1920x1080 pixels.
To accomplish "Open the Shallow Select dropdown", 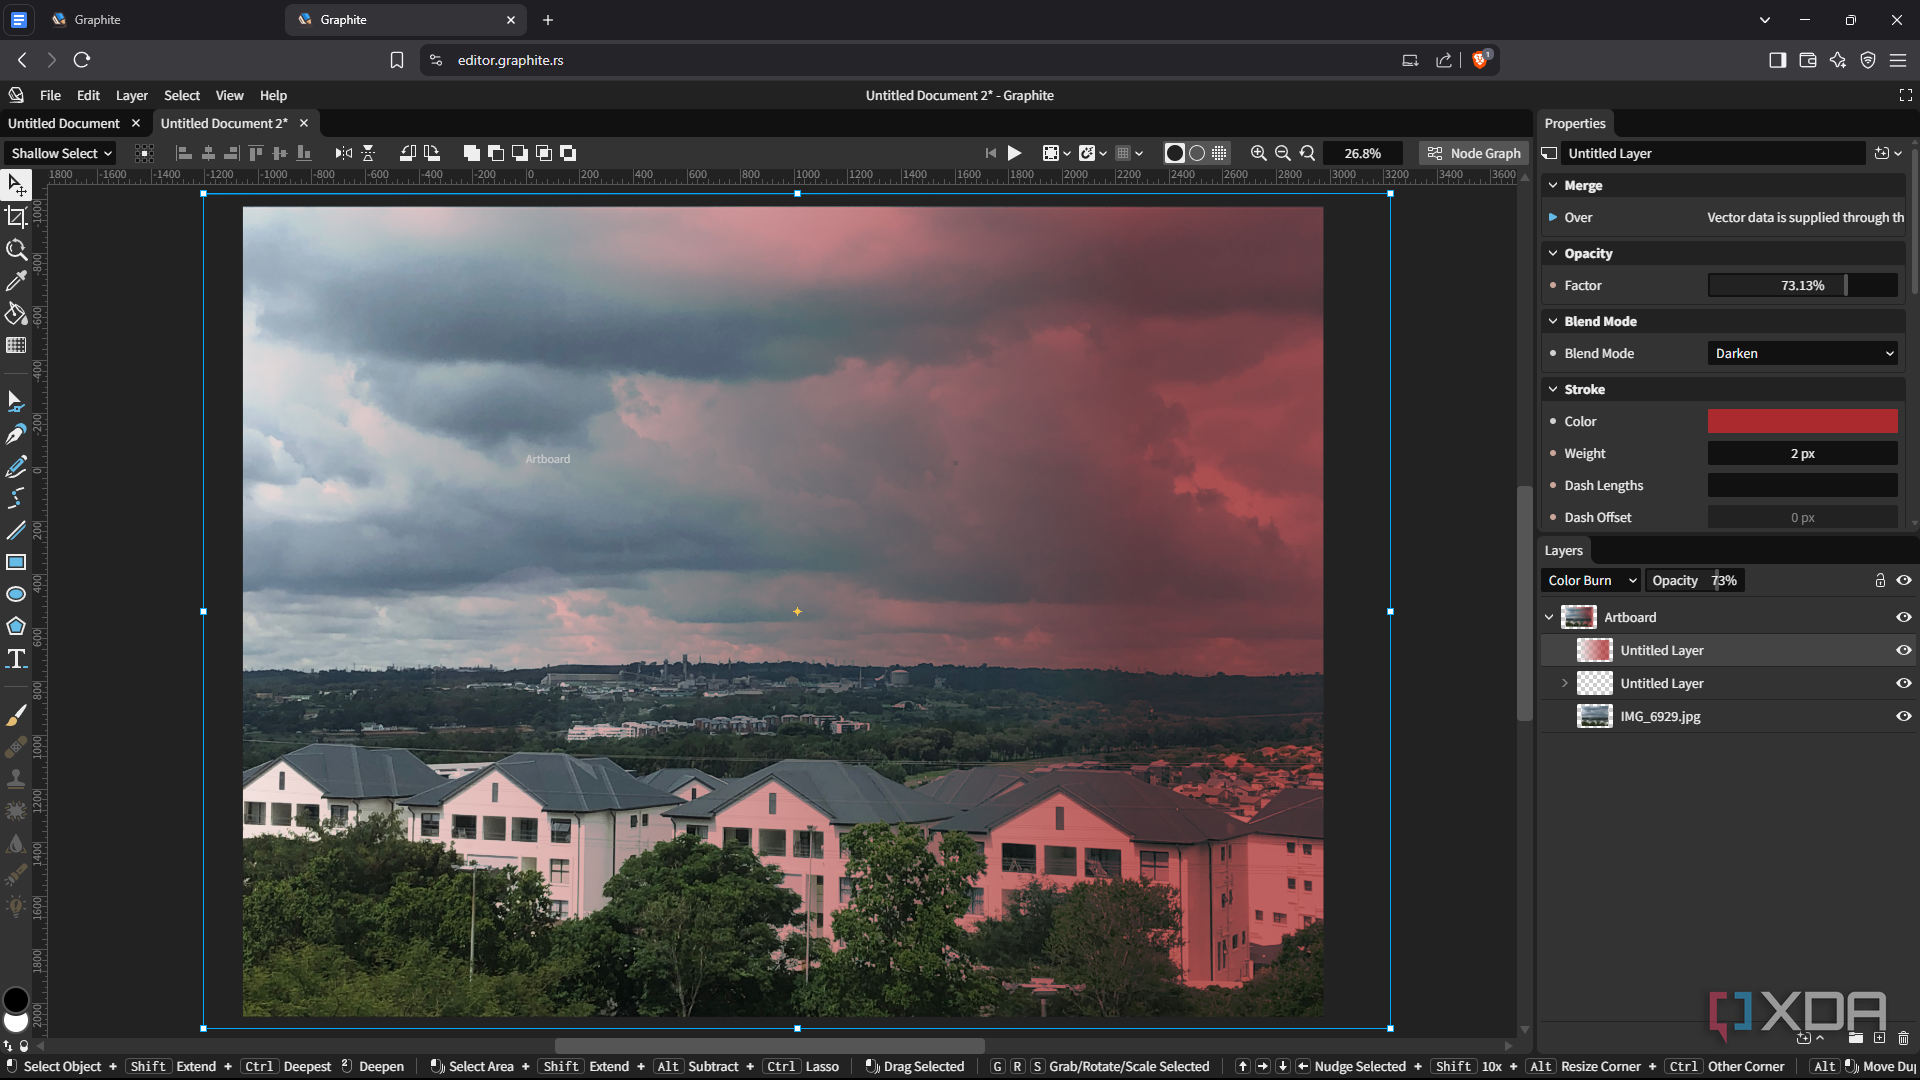I will pos(60,153).
